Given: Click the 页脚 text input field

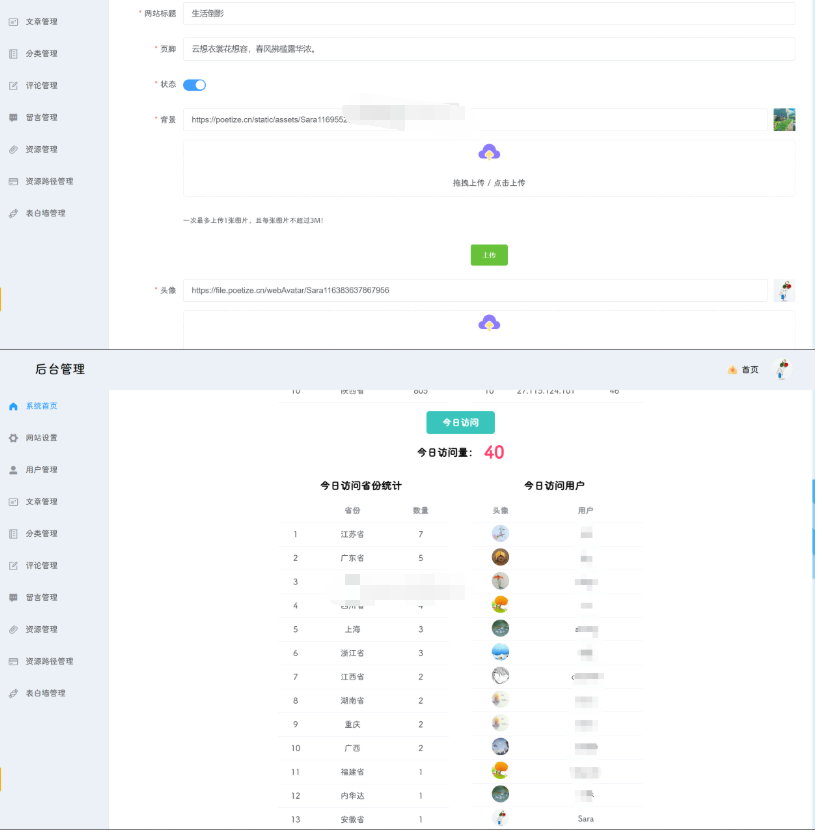Looking at the screenshot, I should pos(489,48).
